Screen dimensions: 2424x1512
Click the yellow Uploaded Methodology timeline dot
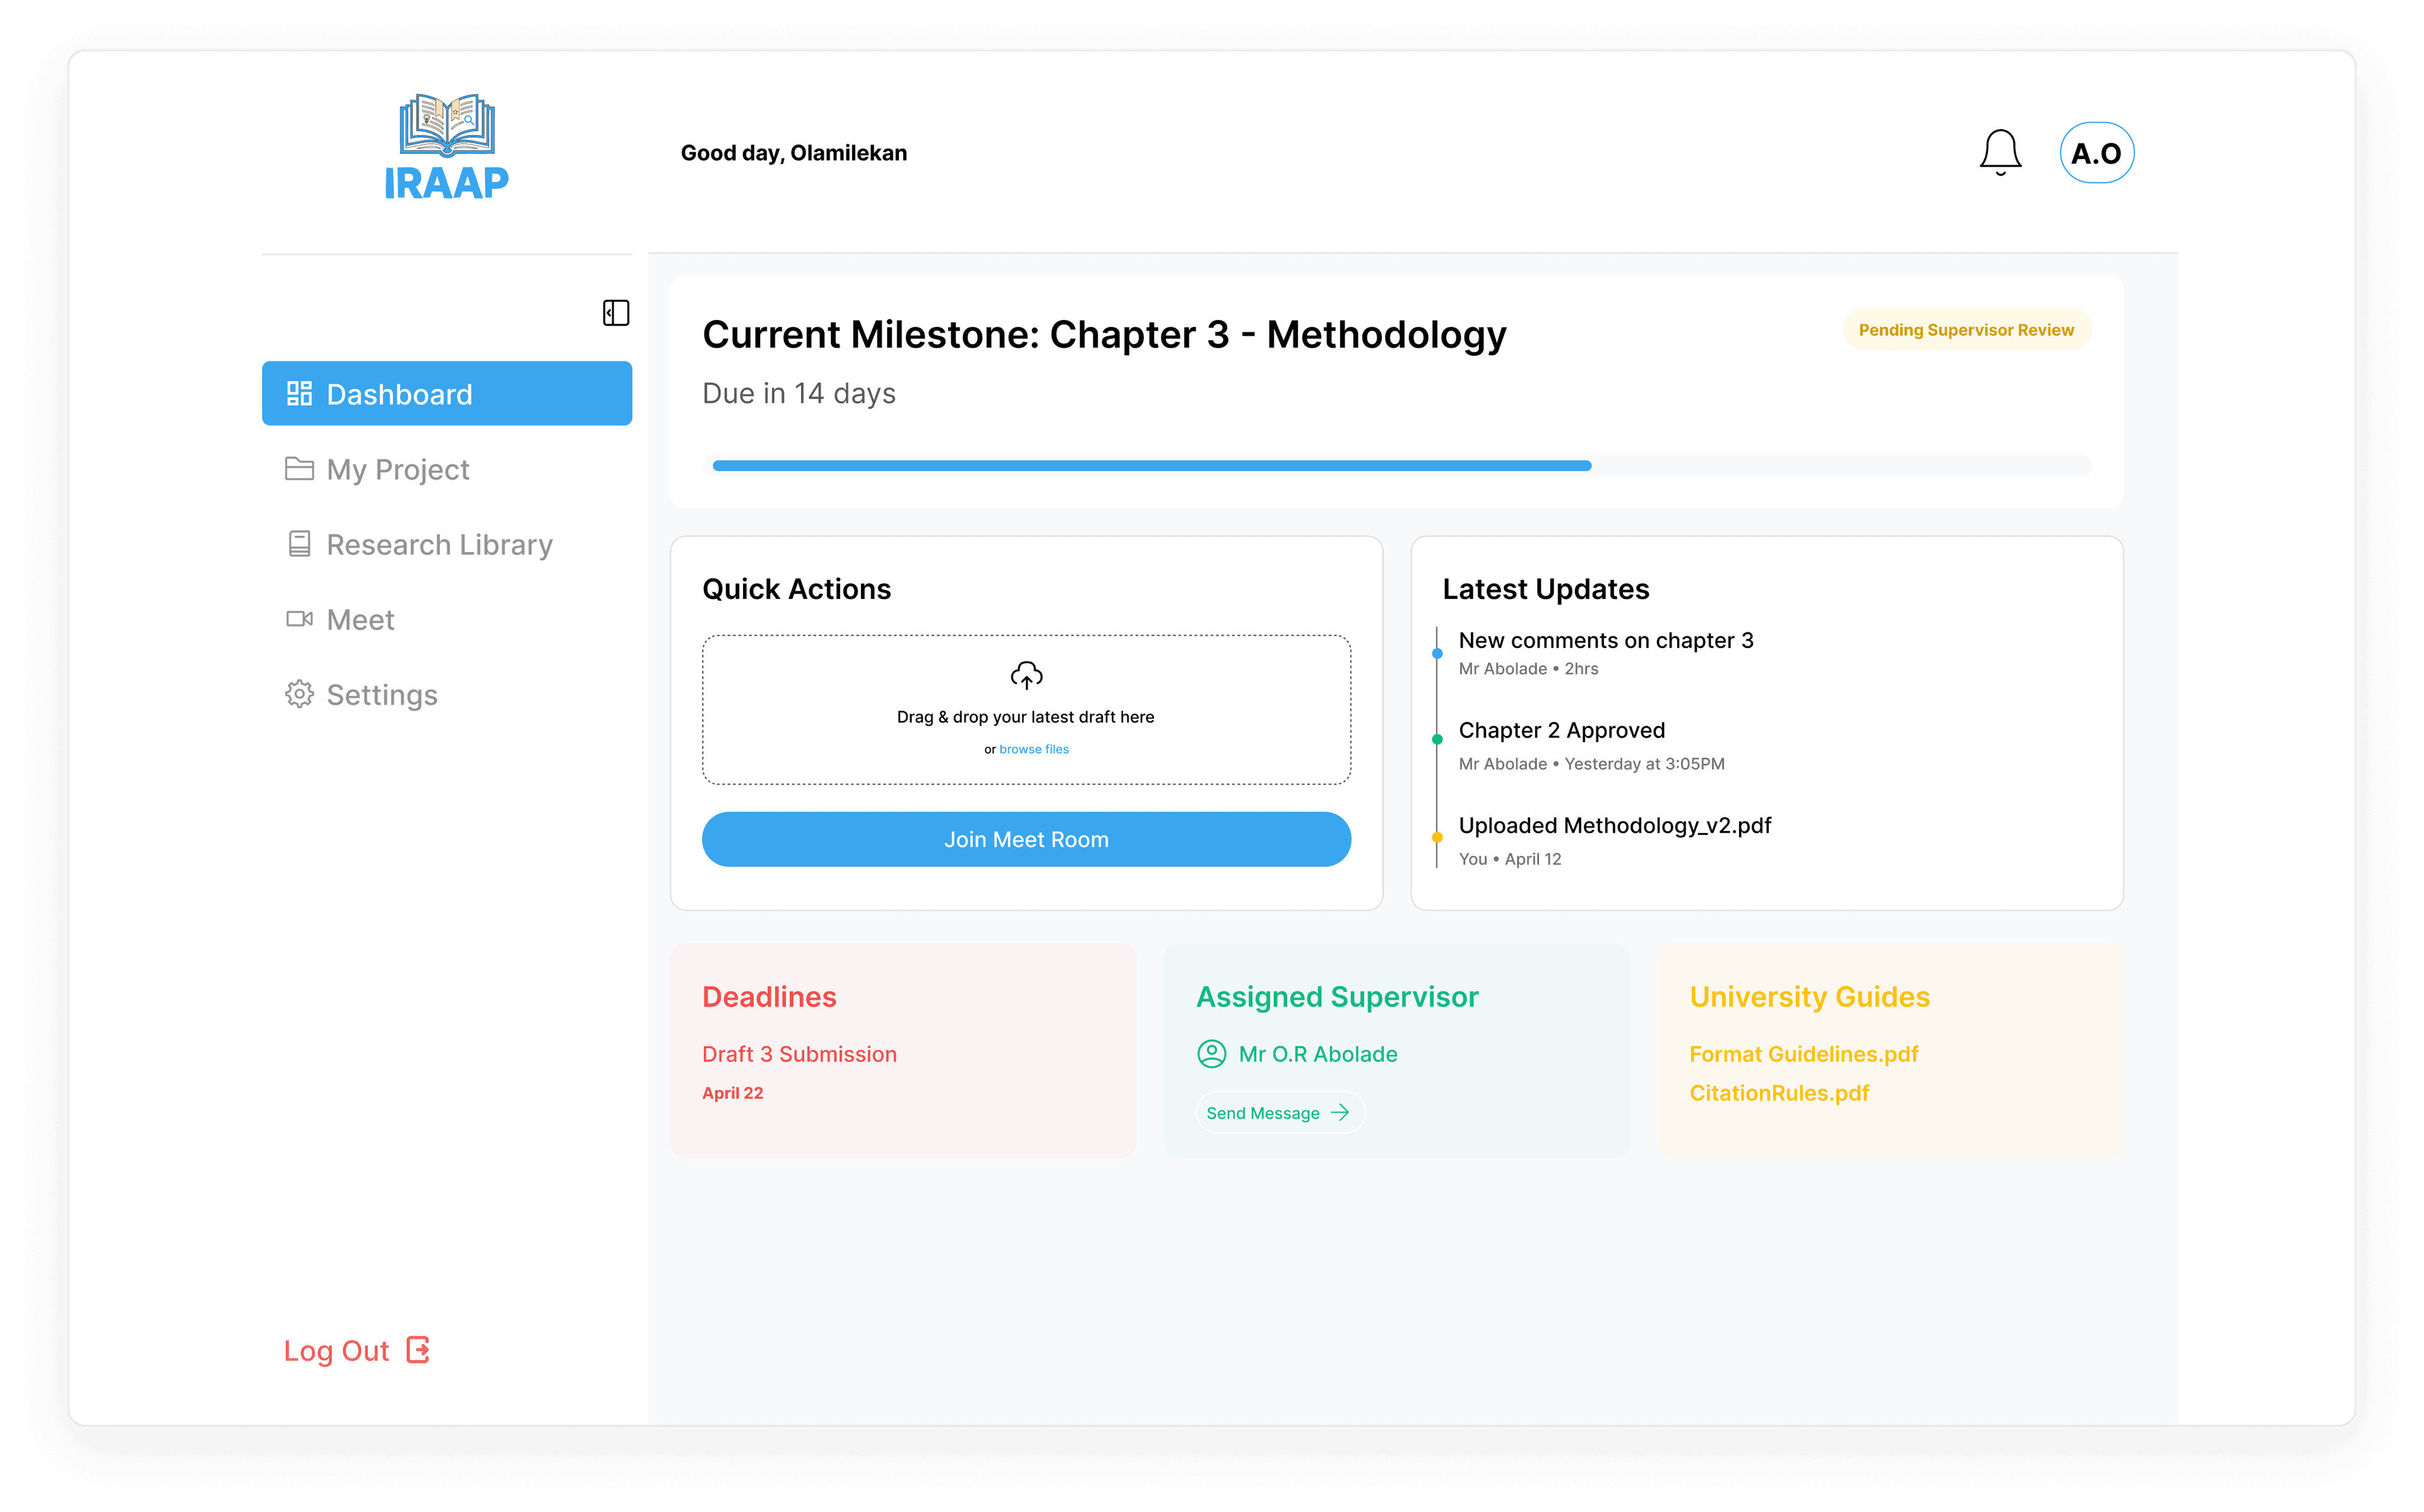pyautogui.click(x=1437, y=837)
